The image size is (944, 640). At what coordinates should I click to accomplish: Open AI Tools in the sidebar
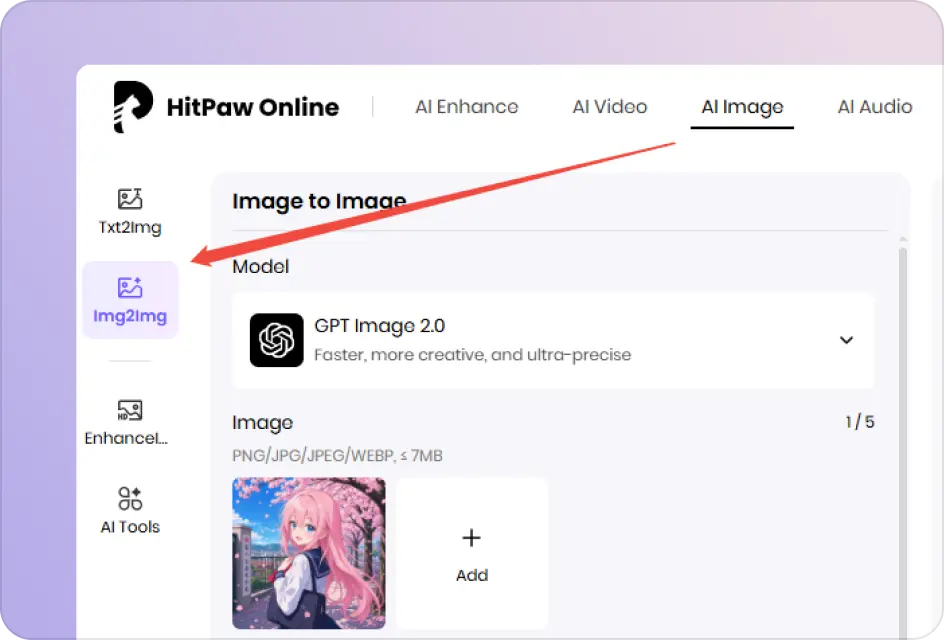tap(130, 511)
